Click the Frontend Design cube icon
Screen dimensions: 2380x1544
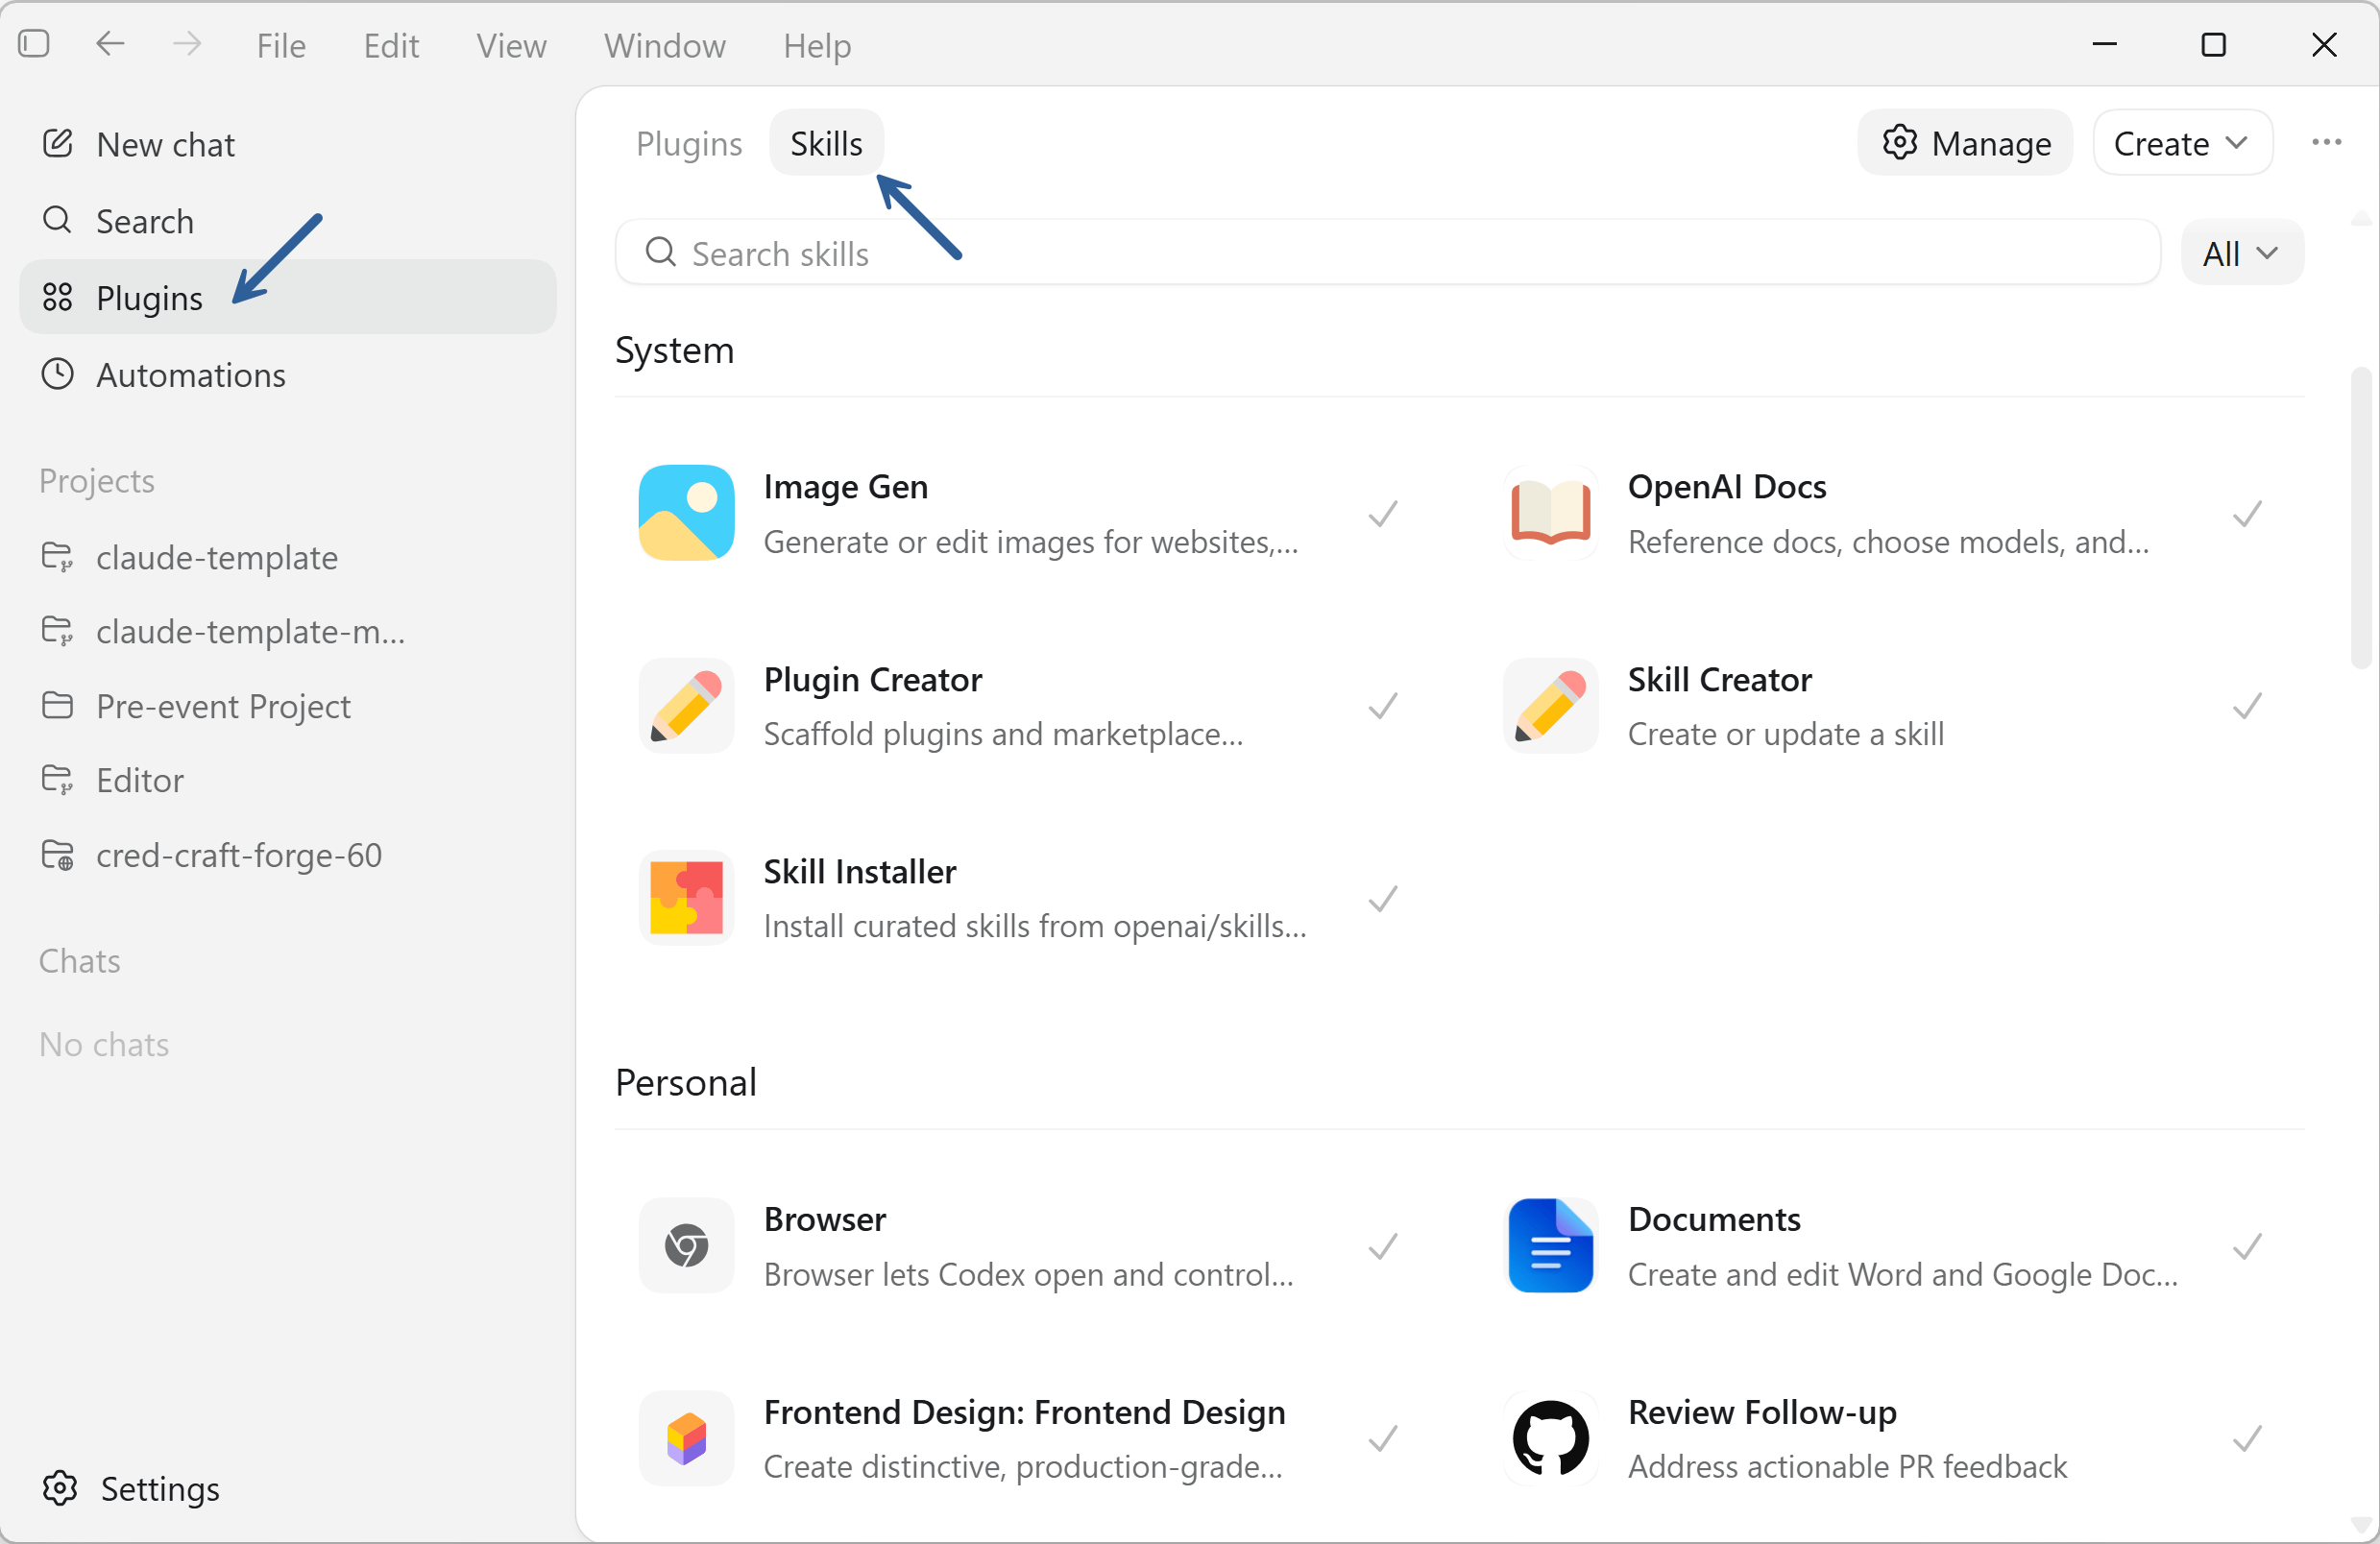tap(686, 1438)
